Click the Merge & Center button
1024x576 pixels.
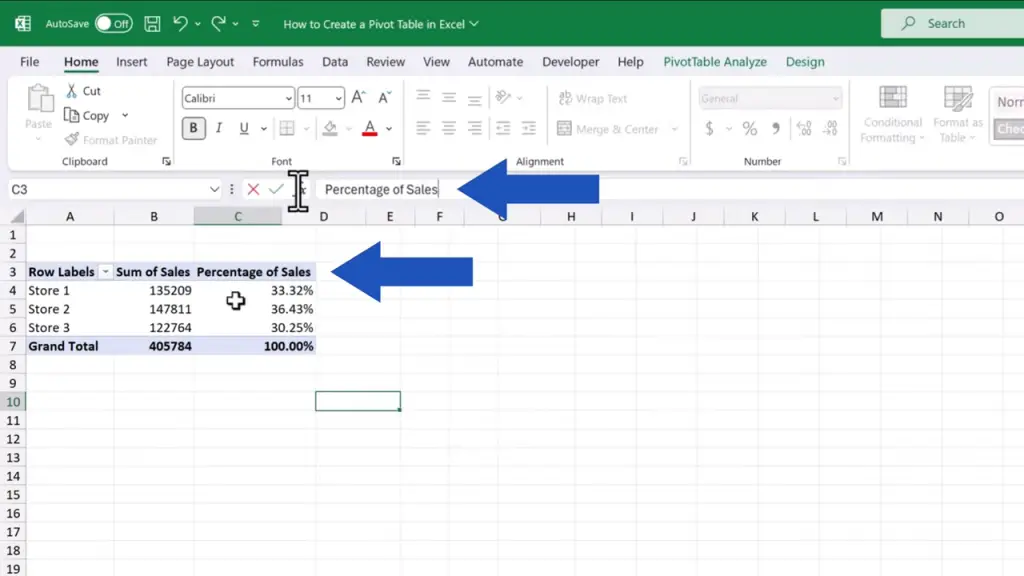tap(607, 129)
